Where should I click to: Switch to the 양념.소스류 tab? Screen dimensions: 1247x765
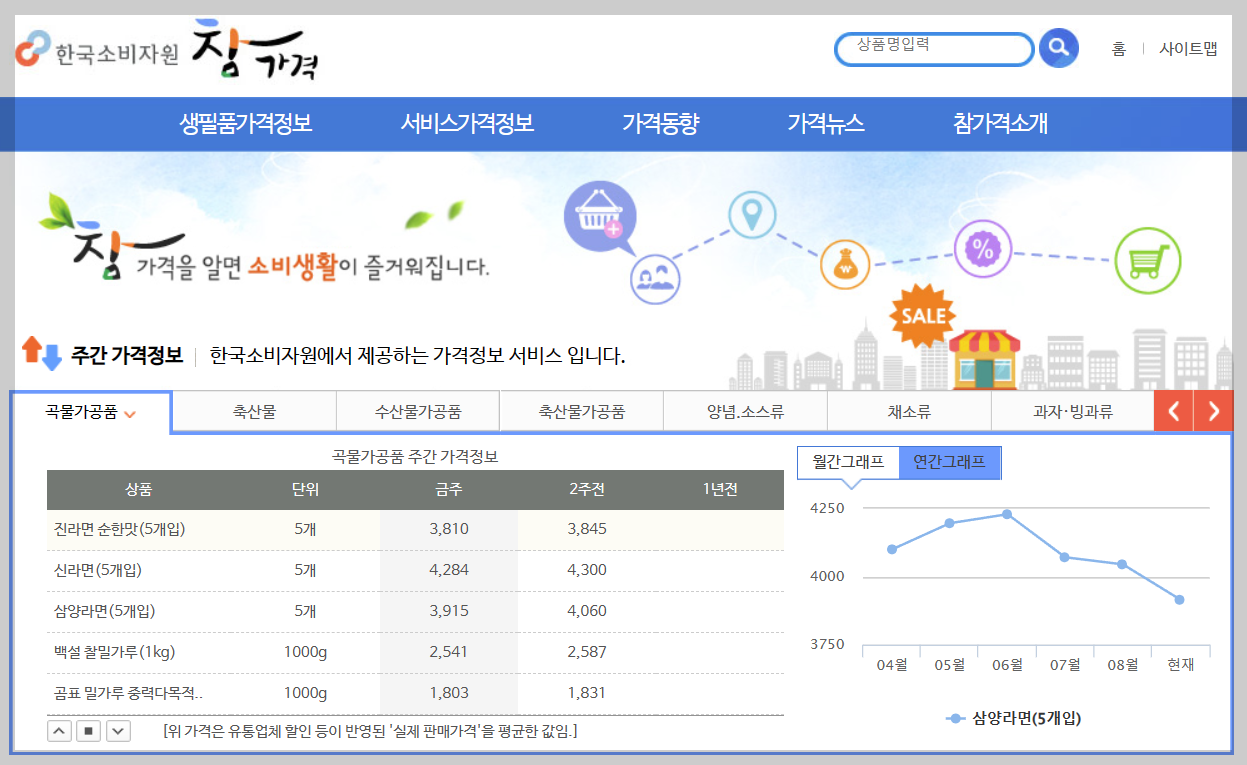745,411
